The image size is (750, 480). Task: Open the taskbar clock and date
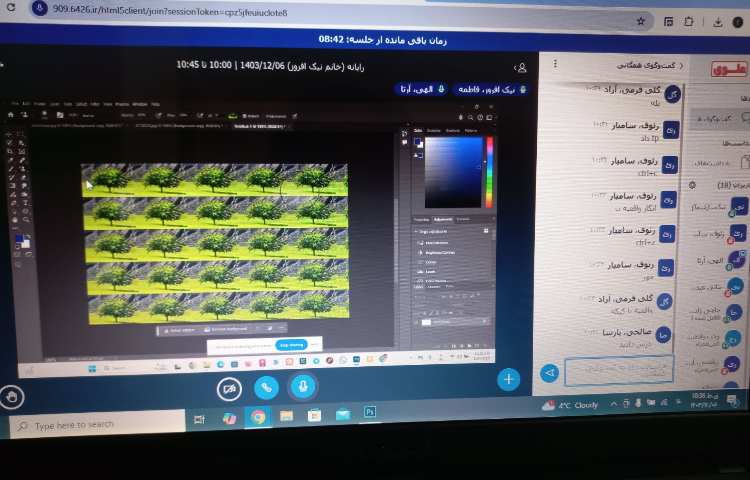(703, 400)
